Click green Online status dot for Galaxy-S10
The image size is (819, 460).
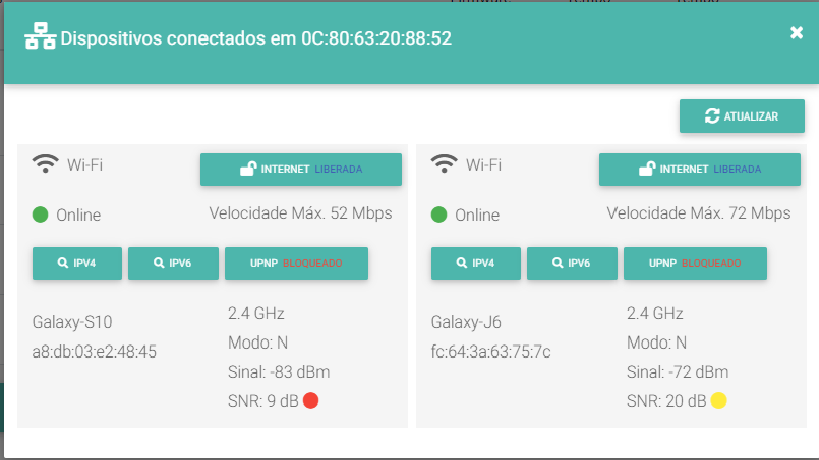(41, 215)
